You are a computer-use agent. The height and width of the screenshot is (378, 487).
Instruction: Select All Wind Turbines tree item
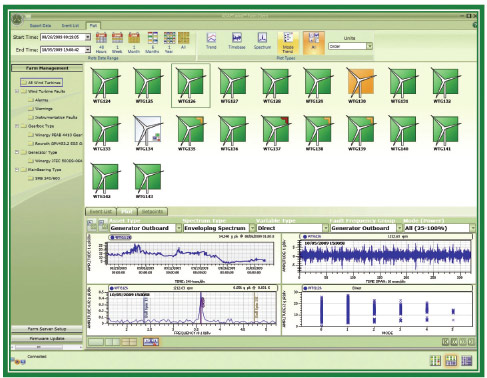pos(41,82)
